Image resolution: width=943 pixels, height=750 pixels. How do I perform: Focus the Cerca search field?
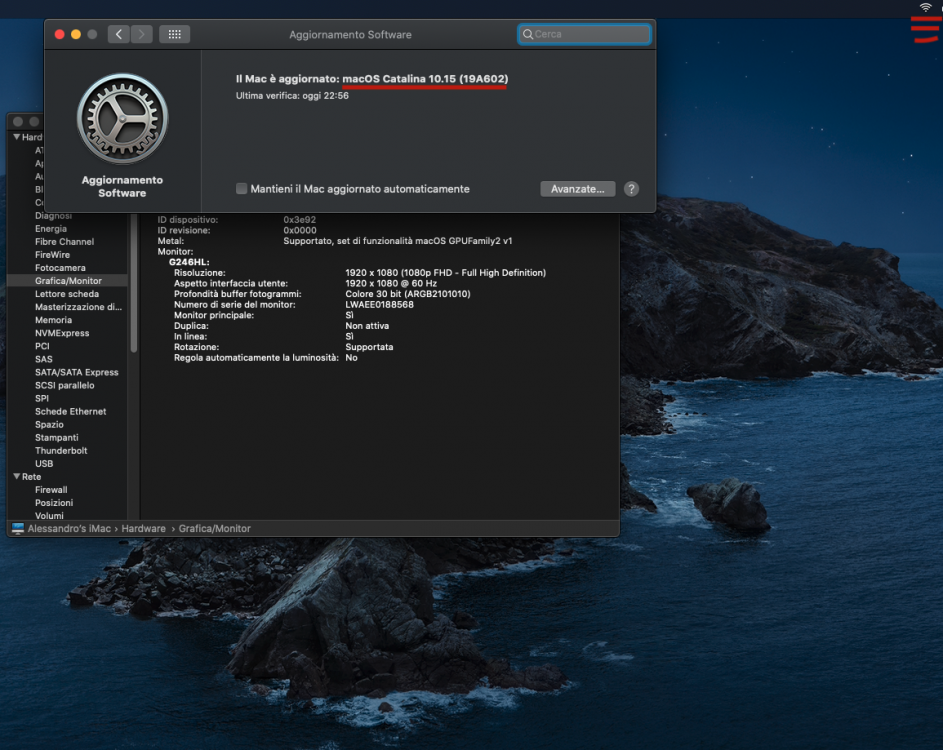coord(584,34)
